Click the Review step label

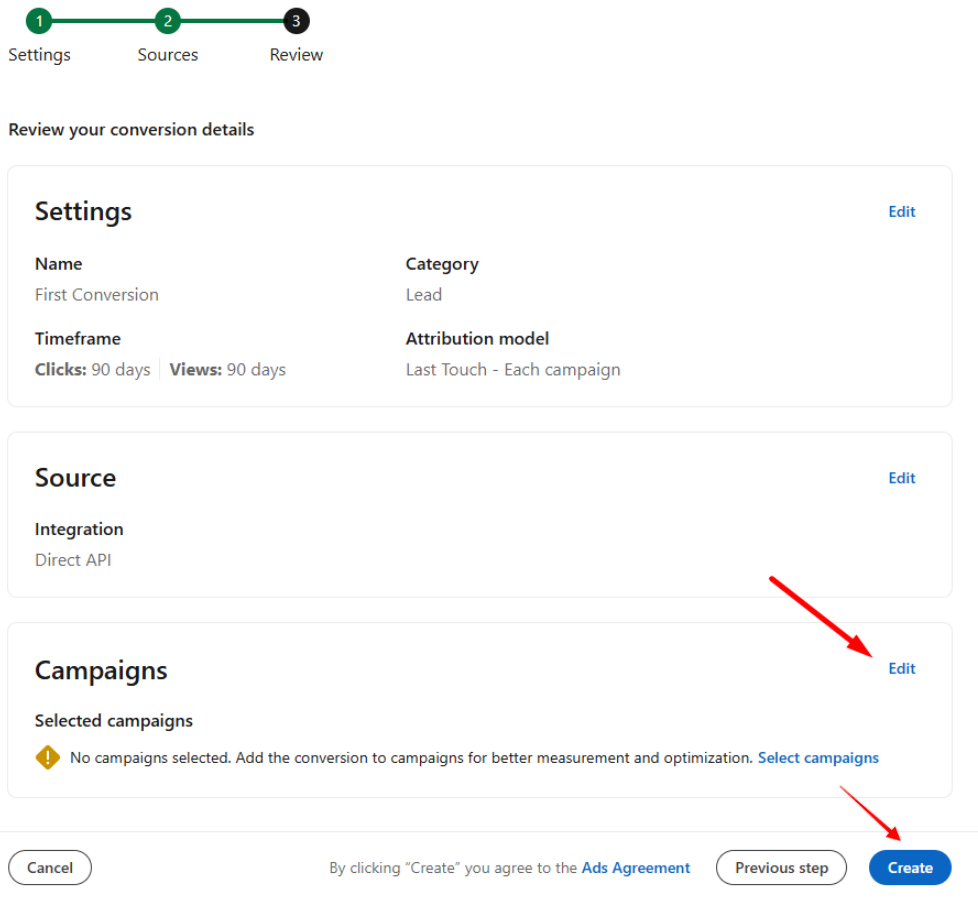coord(296,55)
